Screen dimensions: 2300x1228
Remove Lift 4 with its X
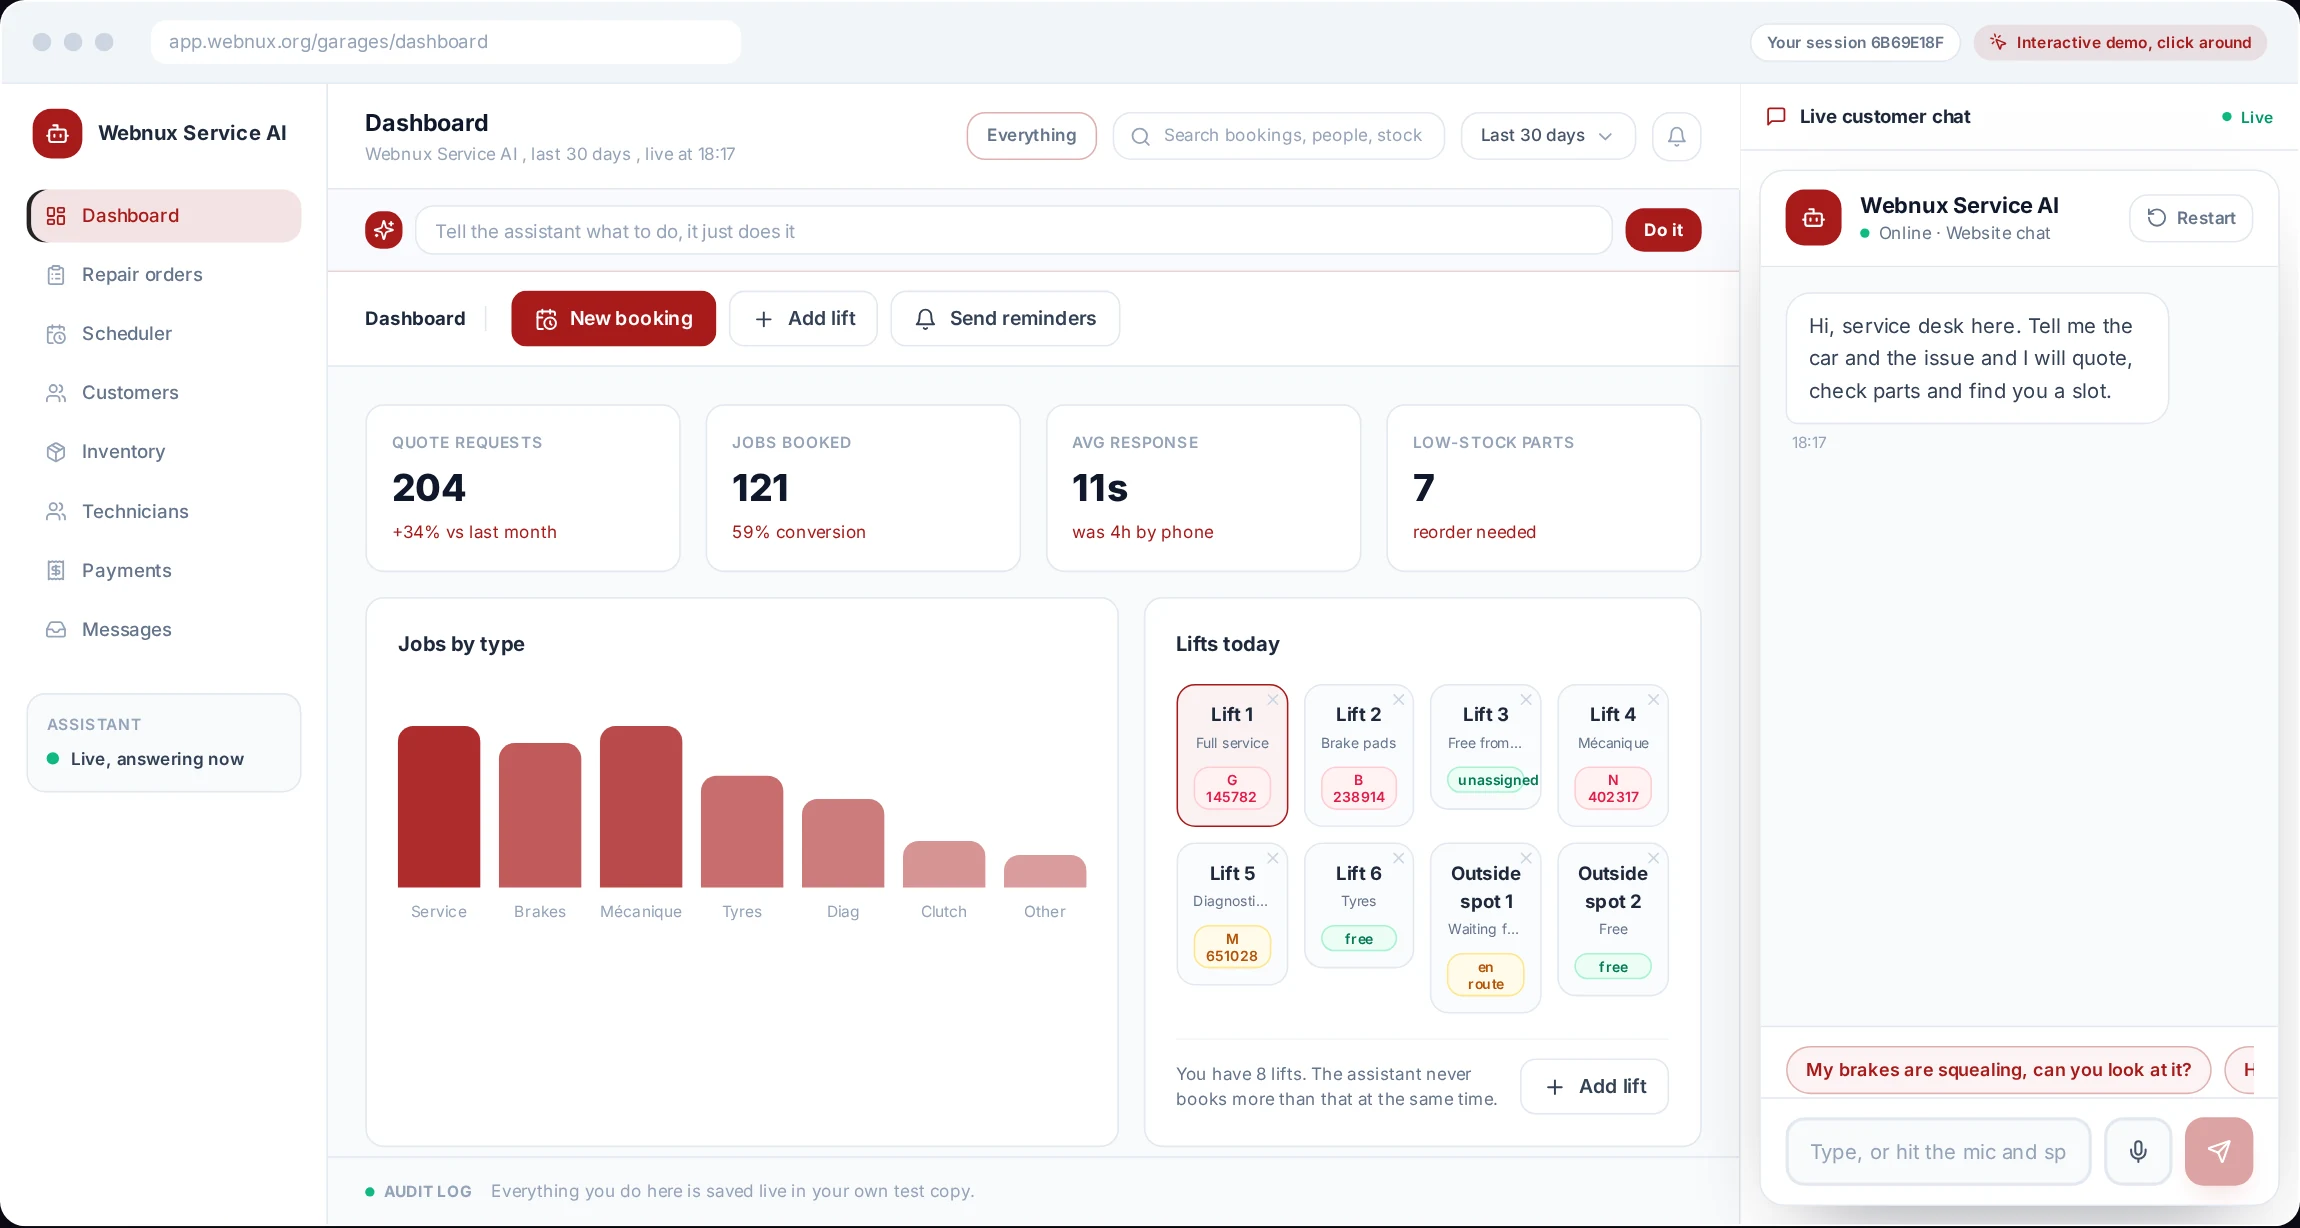[x=1653, y=700]
